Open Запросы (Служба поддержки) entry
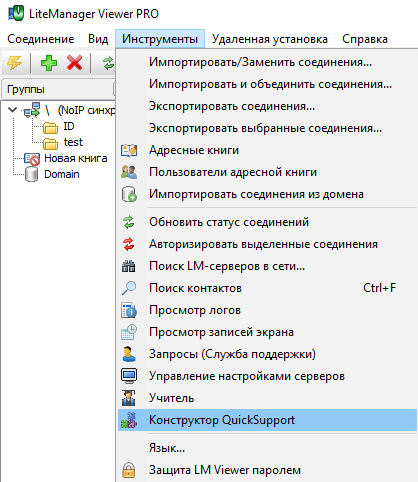This screenshot has height=482, width=418. coord(267,354)
